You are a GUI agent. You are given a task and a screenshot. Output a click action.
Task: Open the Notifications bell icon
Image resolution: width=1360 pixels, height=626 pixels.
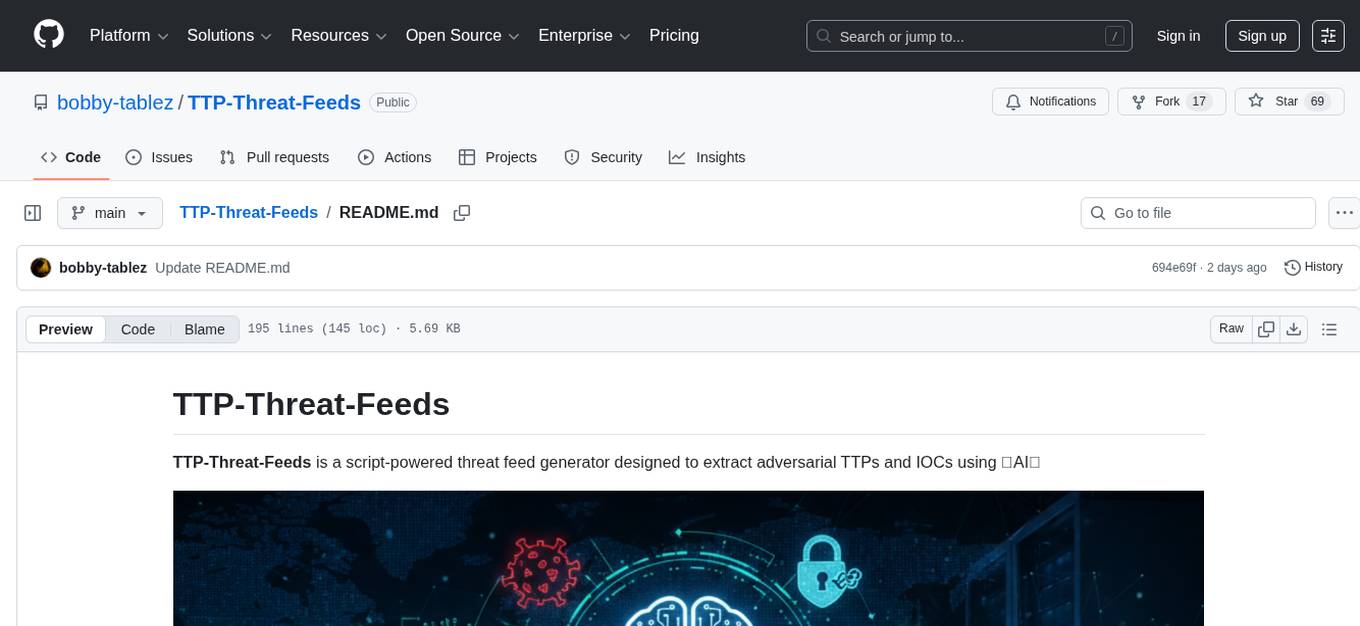pyautogui.click(x=1014, y=101)
